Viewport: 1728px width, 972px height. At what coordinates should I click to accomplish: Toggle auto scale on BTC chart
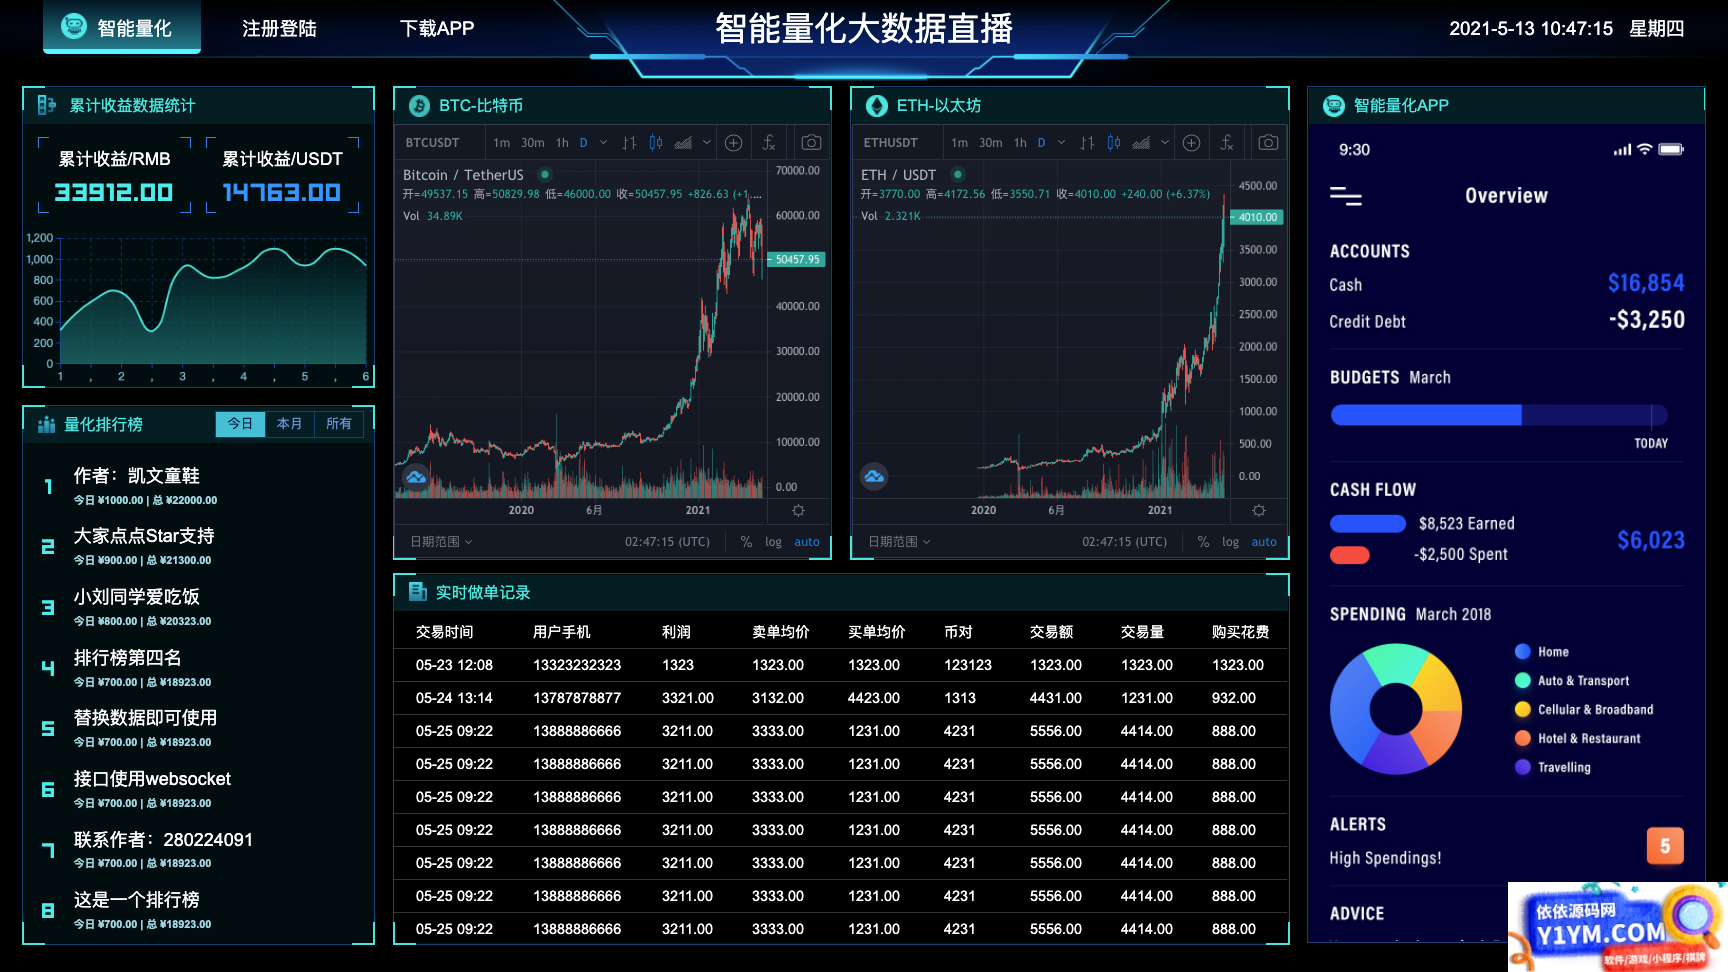click(807, 542)
